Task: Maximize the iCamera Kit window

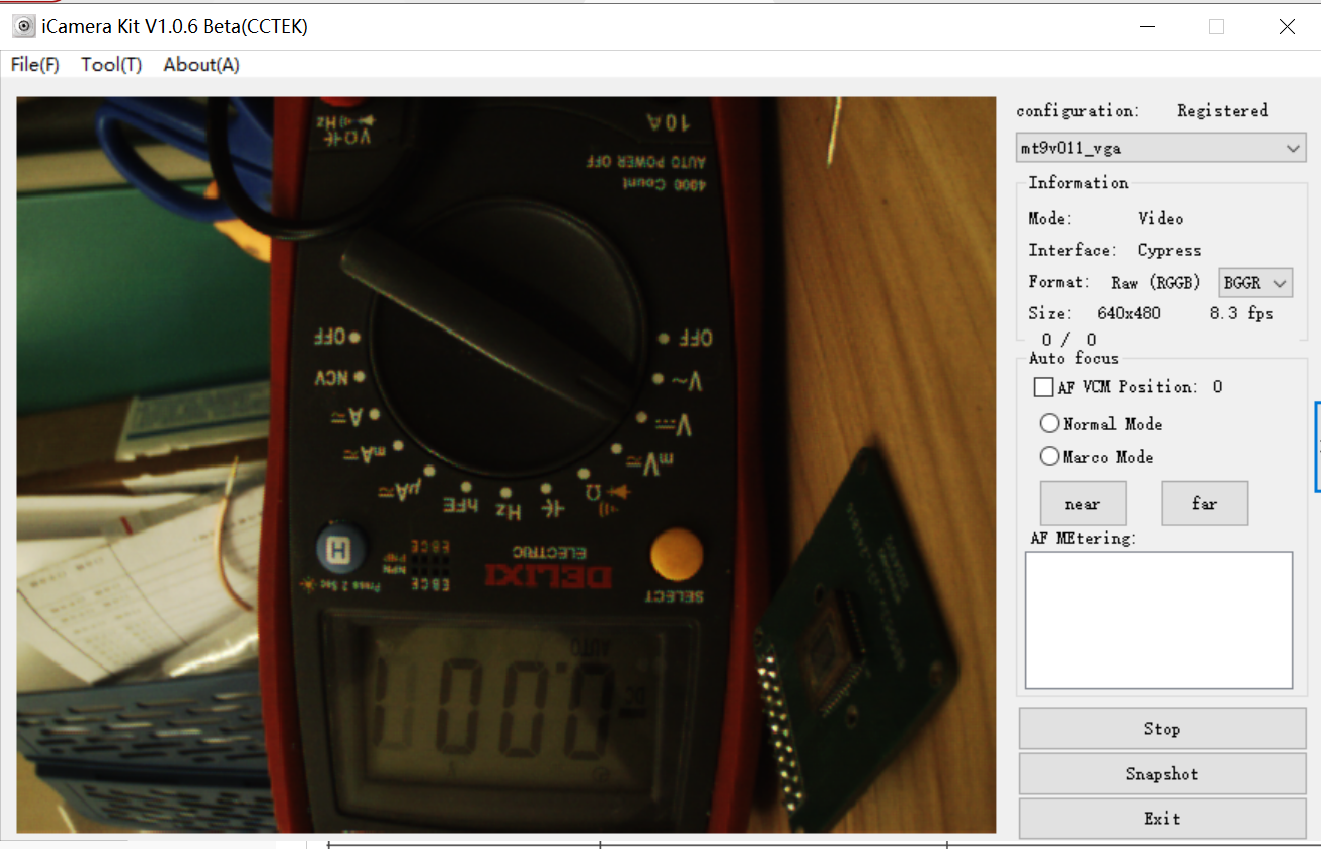Action: tap(1216, 27)
